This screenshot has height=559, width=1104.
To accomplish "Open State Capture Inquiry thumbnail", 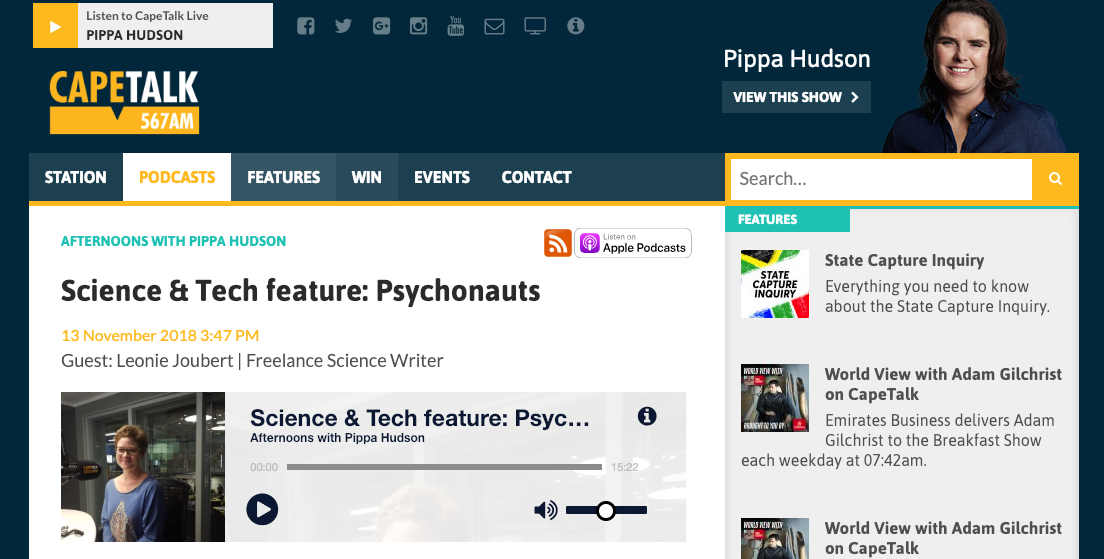I will click(x=774, y=284).
